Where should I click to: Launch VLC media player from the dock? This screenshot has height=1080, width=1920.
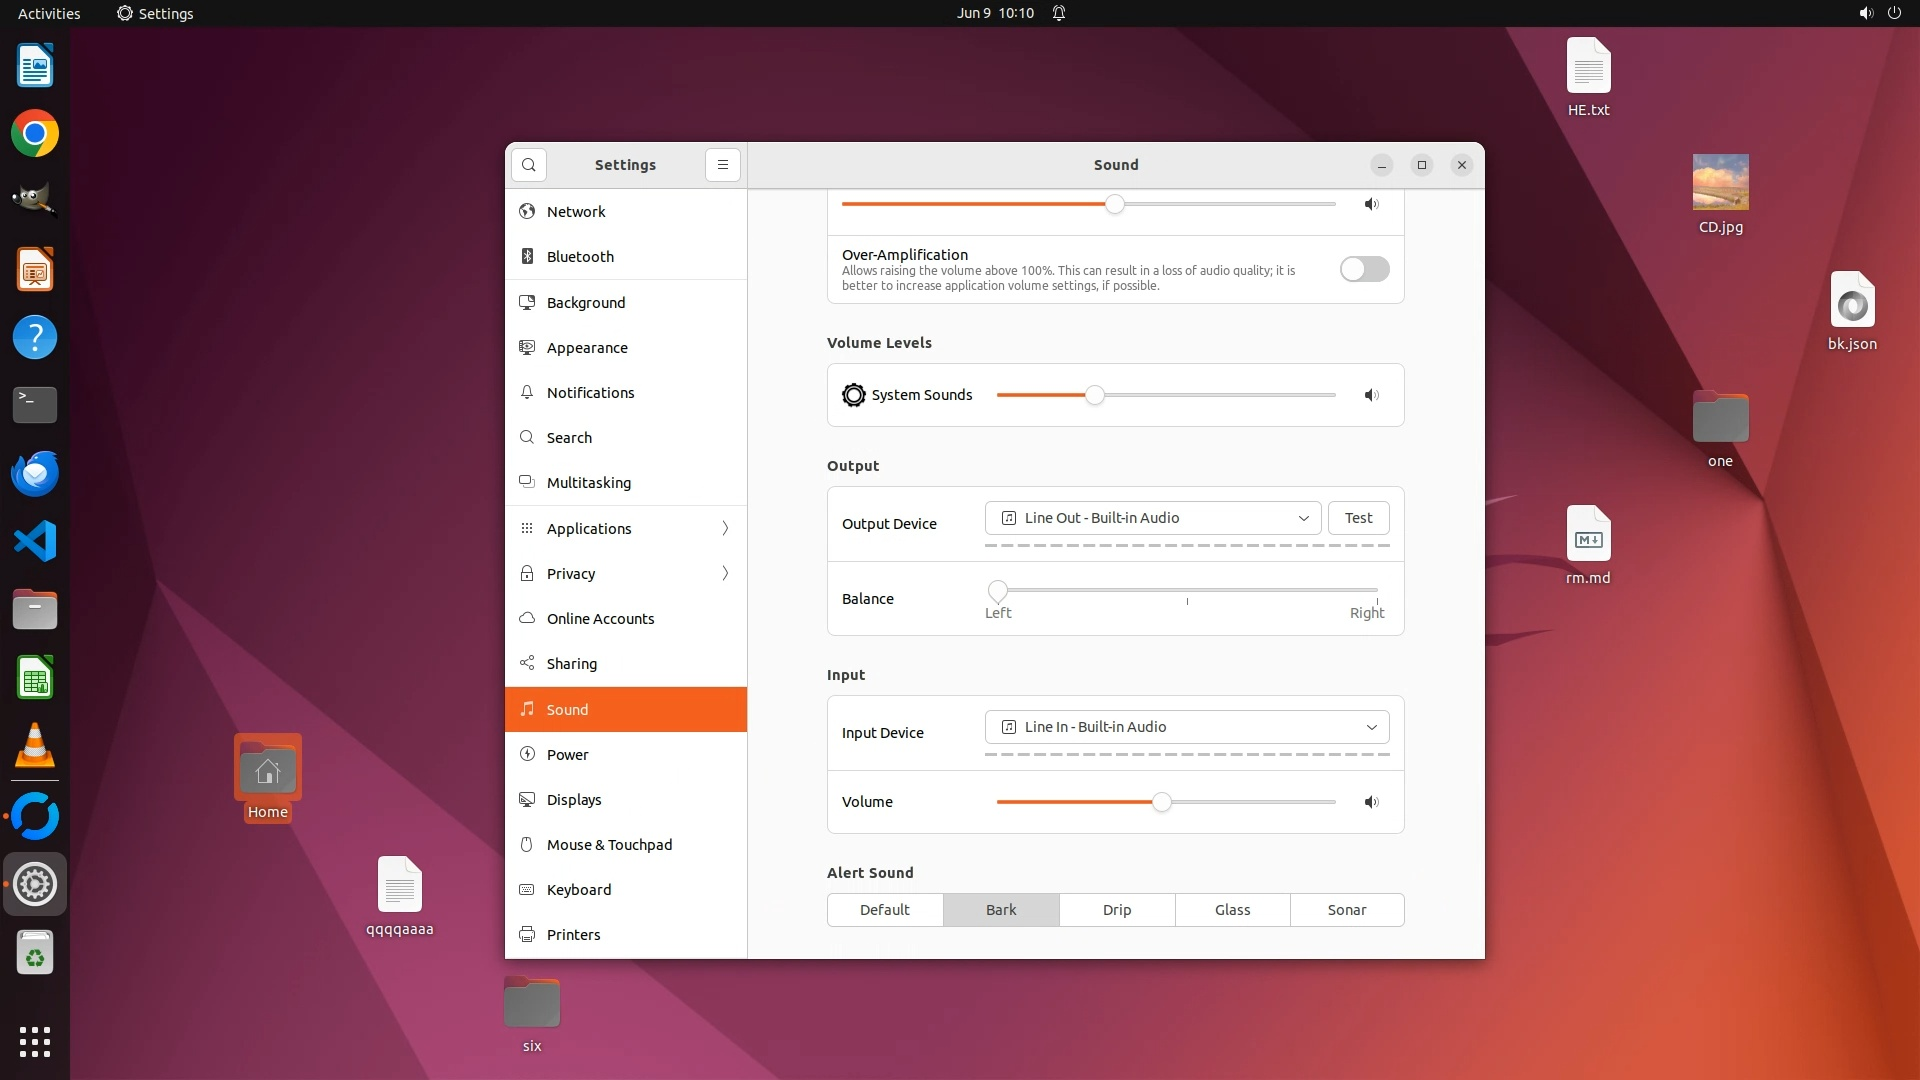tap(35, 746)
